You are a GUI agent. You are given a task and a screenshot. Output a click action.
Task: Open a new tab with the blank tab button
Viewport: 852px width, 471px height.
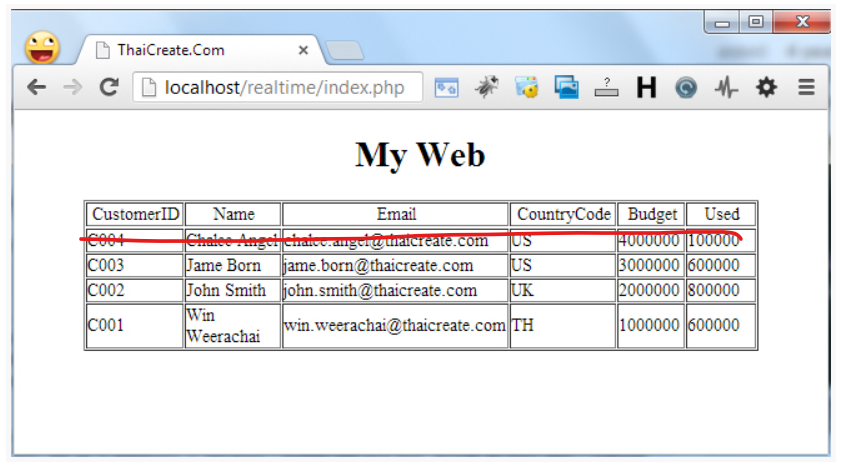coord(345,51)
